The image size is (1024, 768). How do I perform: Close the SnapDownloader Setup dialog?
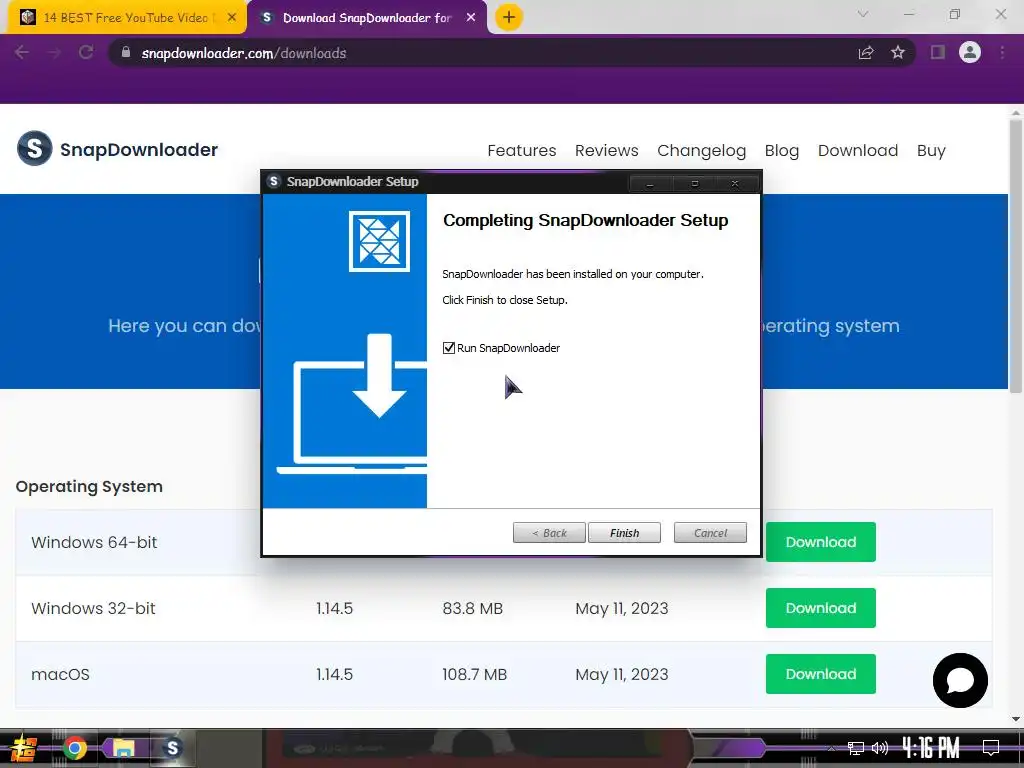point(735,184)
